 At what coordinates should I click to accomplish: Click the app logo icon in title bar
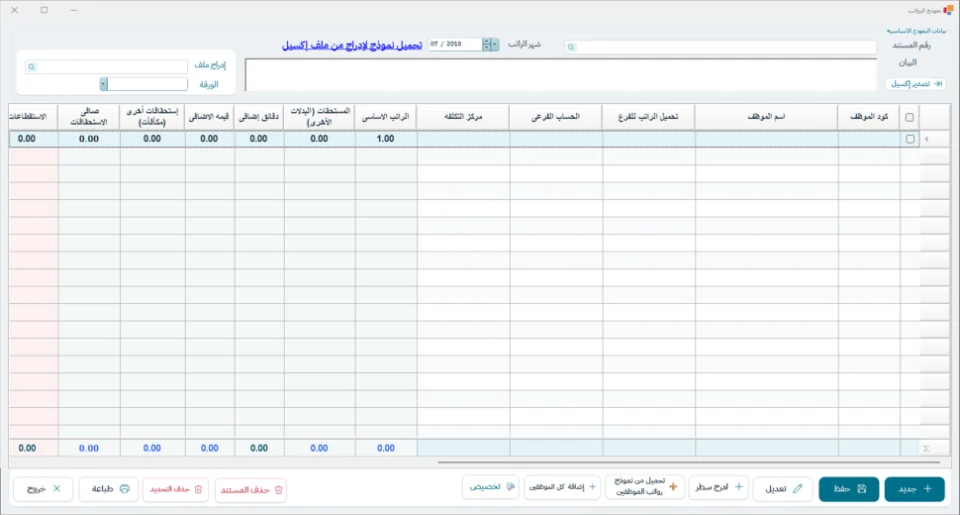(948, 10)
